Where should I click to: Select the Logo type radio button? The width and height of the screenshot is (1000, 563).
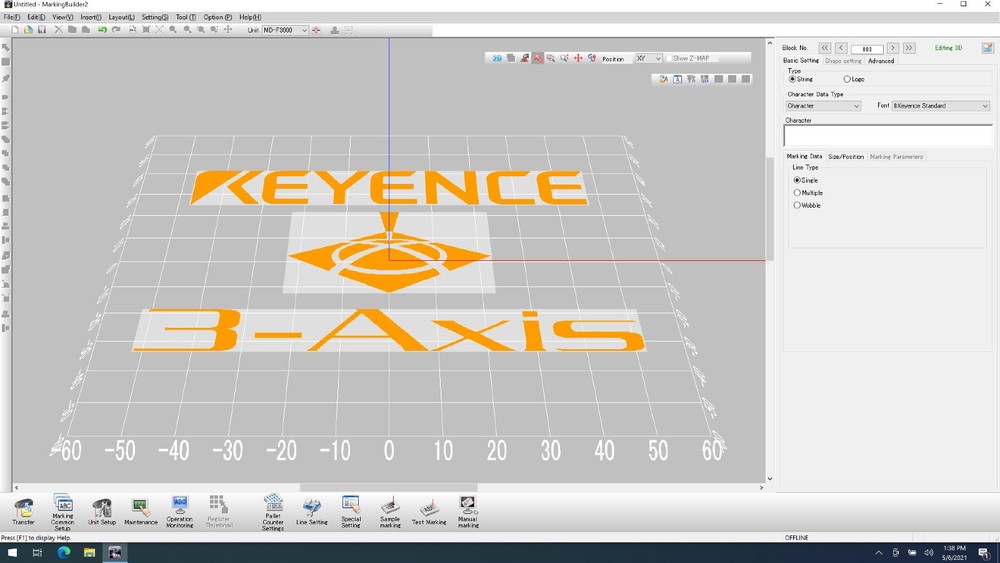point(847,79)
